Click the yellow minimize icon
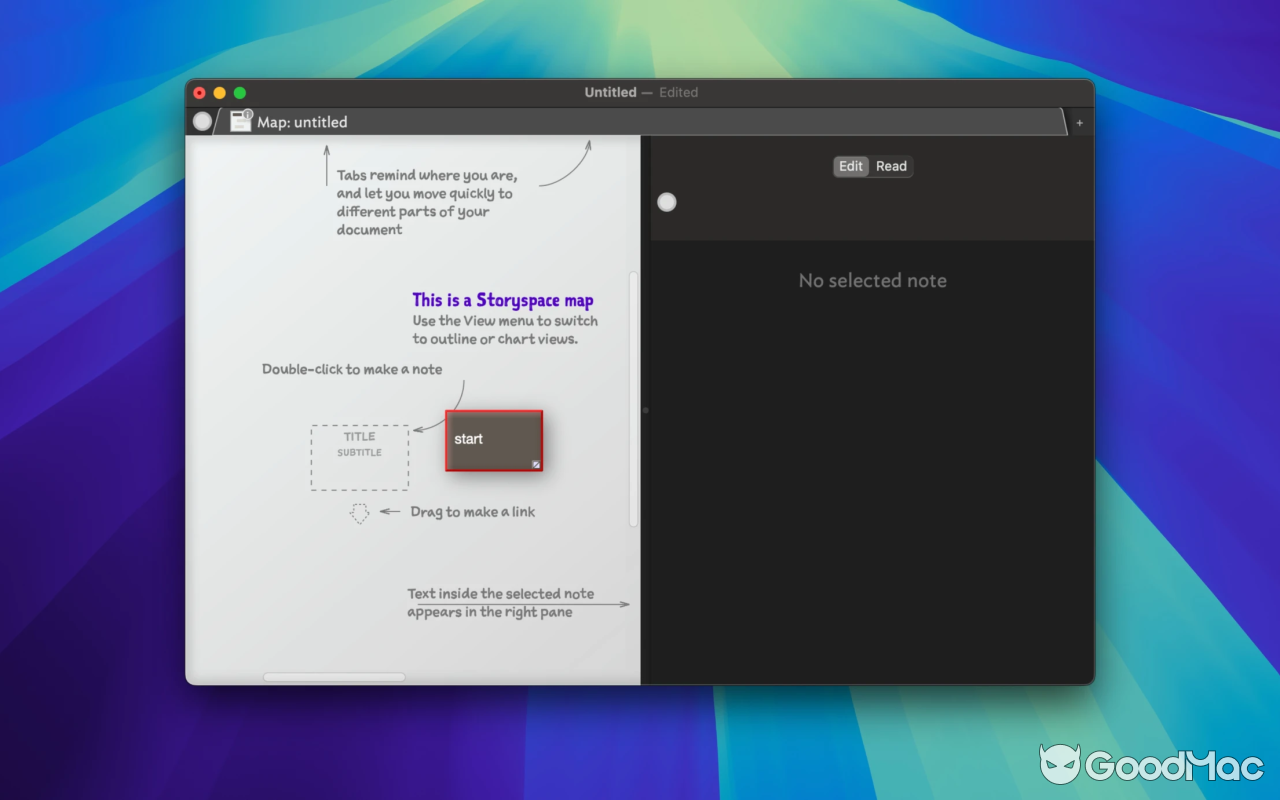Viewport: 1280px width, 800px height. pos(219,92)
